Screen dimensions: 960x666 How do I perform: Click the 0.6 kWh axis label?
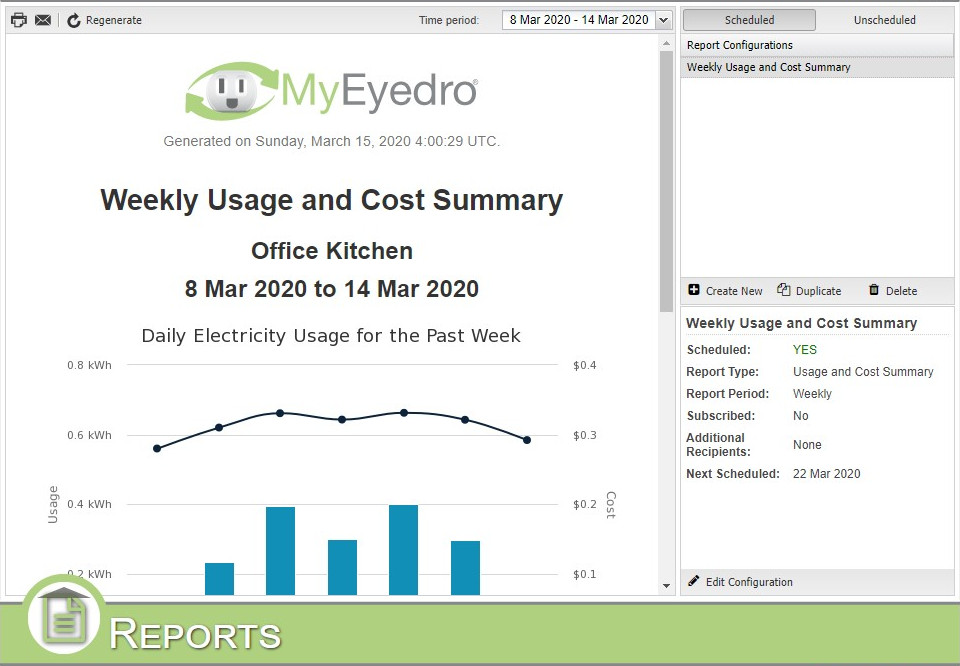pyautogui.click(x=89, y=435)
